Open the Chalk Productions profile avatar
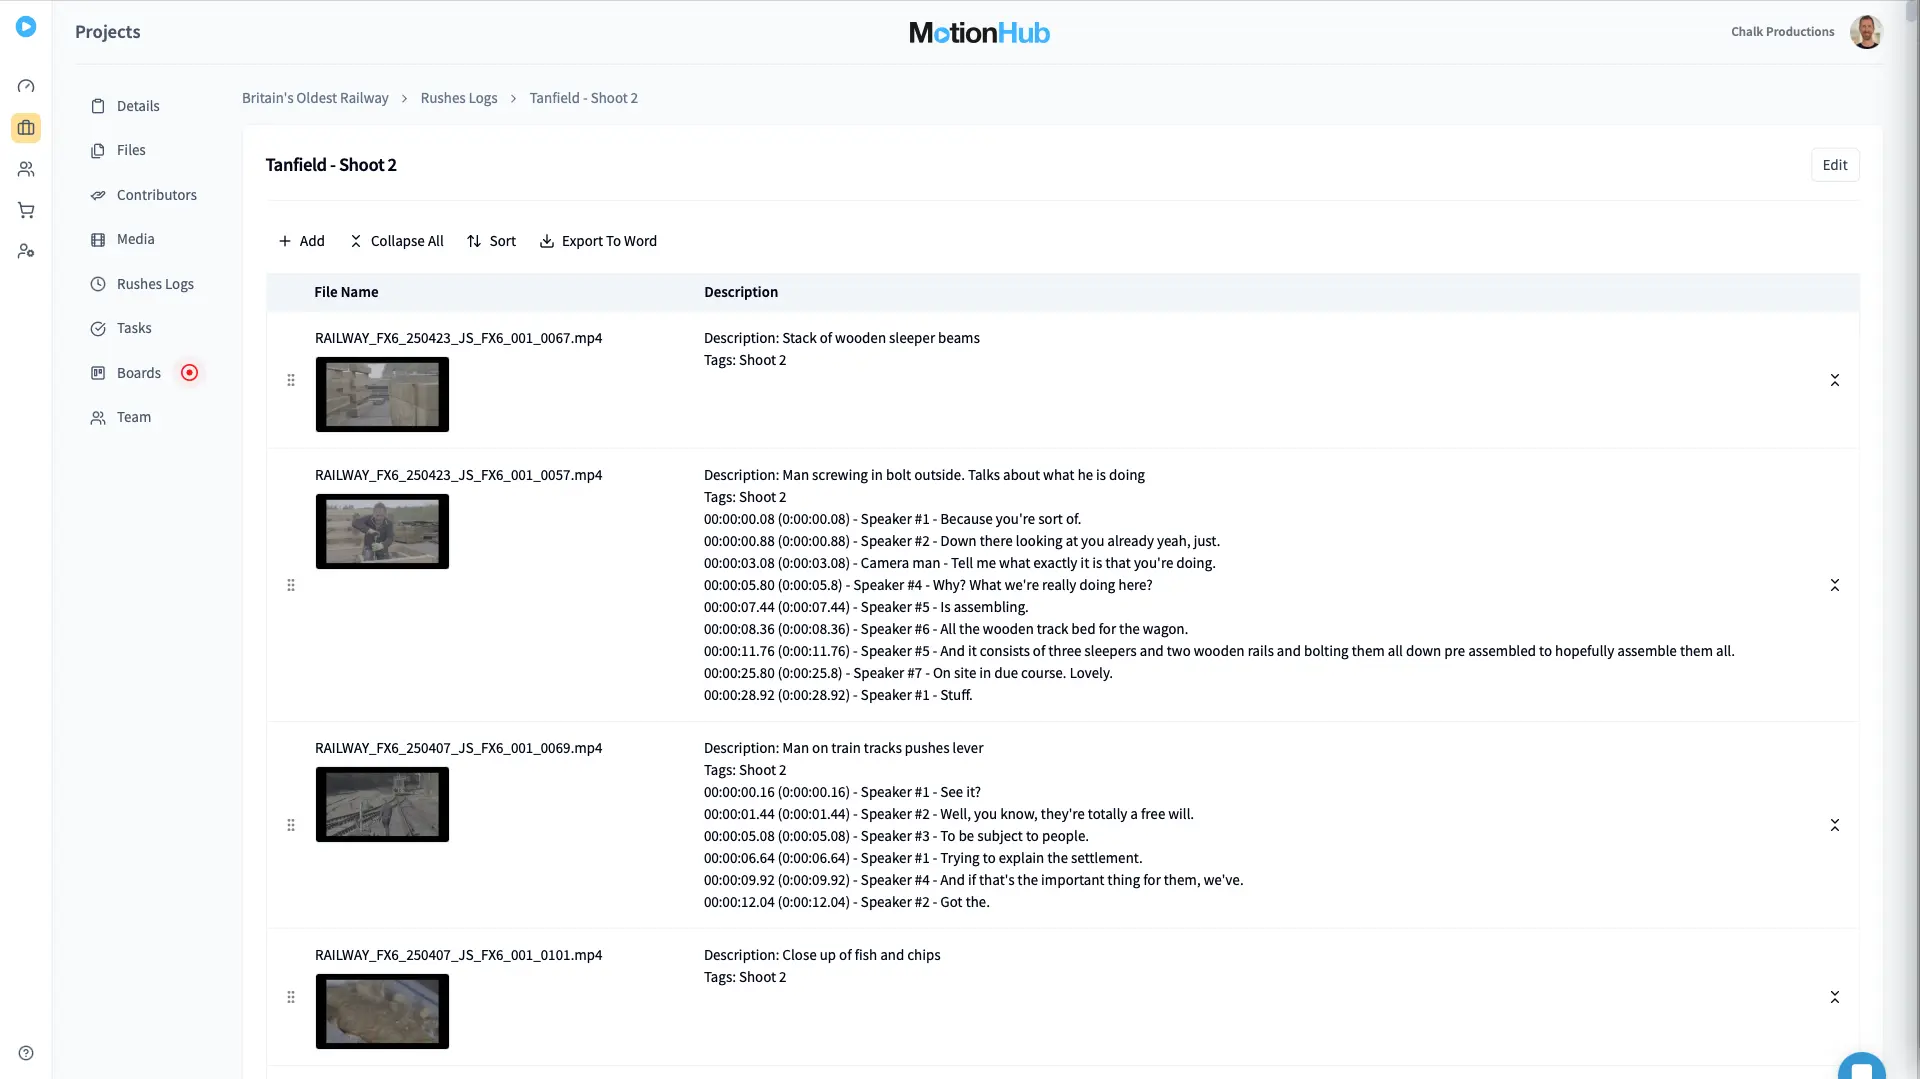Image resolution: width=1920 pixels, height=1079 pixels. pyautogui.click(x=1867, y=31)
